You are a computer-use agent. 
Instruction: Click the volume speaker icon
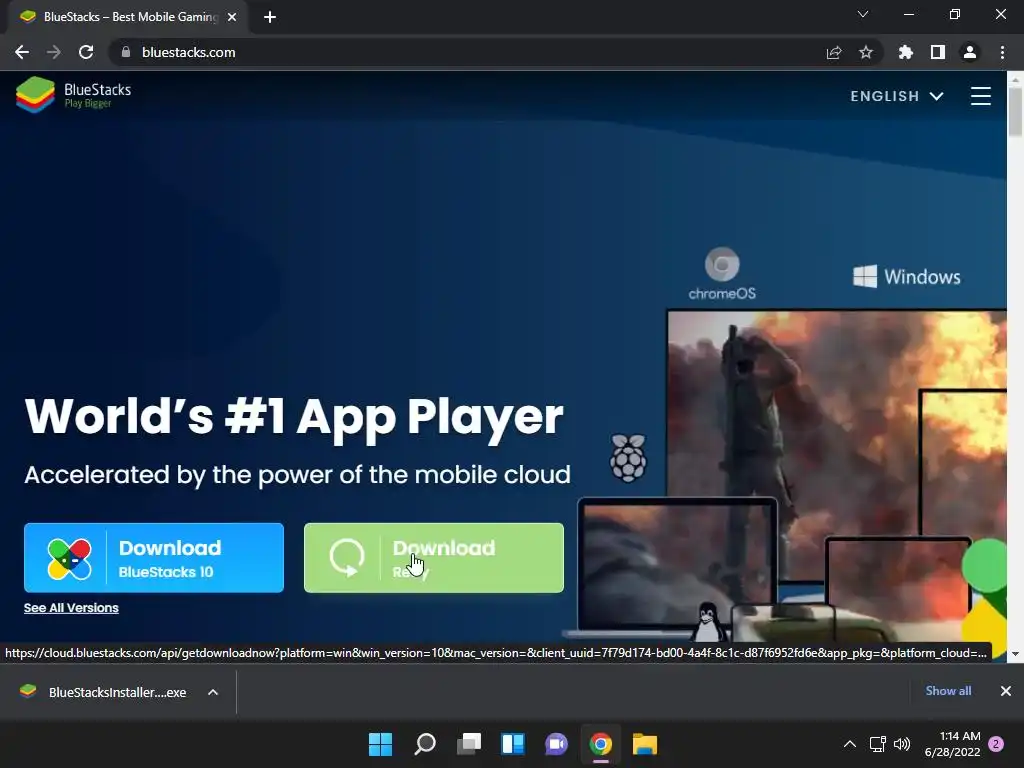pyautogui.click(x=902, y=744)
